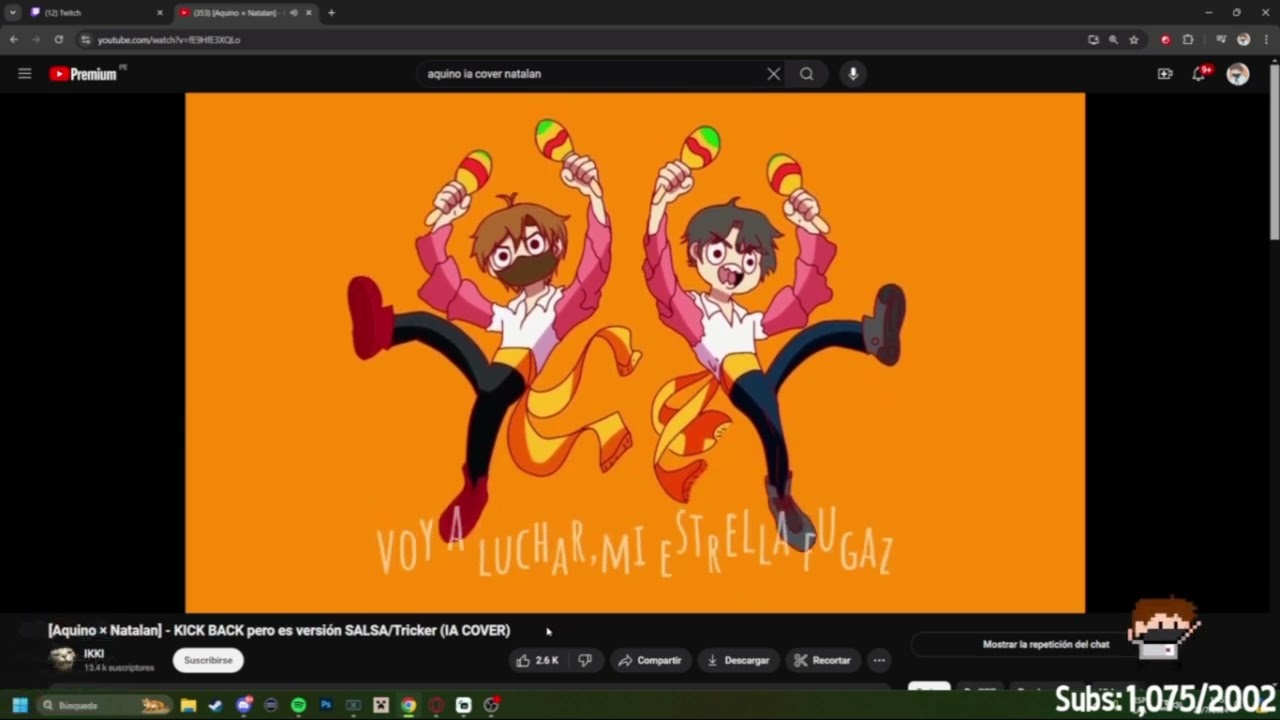The height and width of the screenshot is (720, 1280).
Task: Open the Chrome extensions puzzle icon
Action: click(1188, 40)
